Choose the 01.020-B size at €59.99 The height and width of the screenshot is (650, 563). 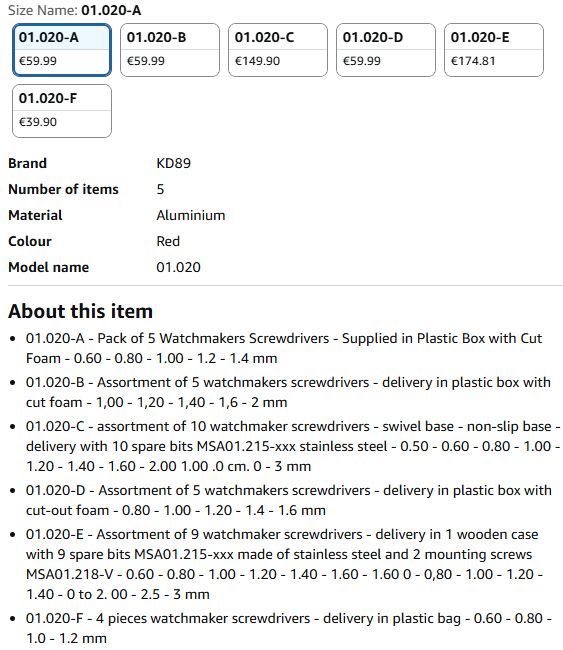click(x=170, y=50)
